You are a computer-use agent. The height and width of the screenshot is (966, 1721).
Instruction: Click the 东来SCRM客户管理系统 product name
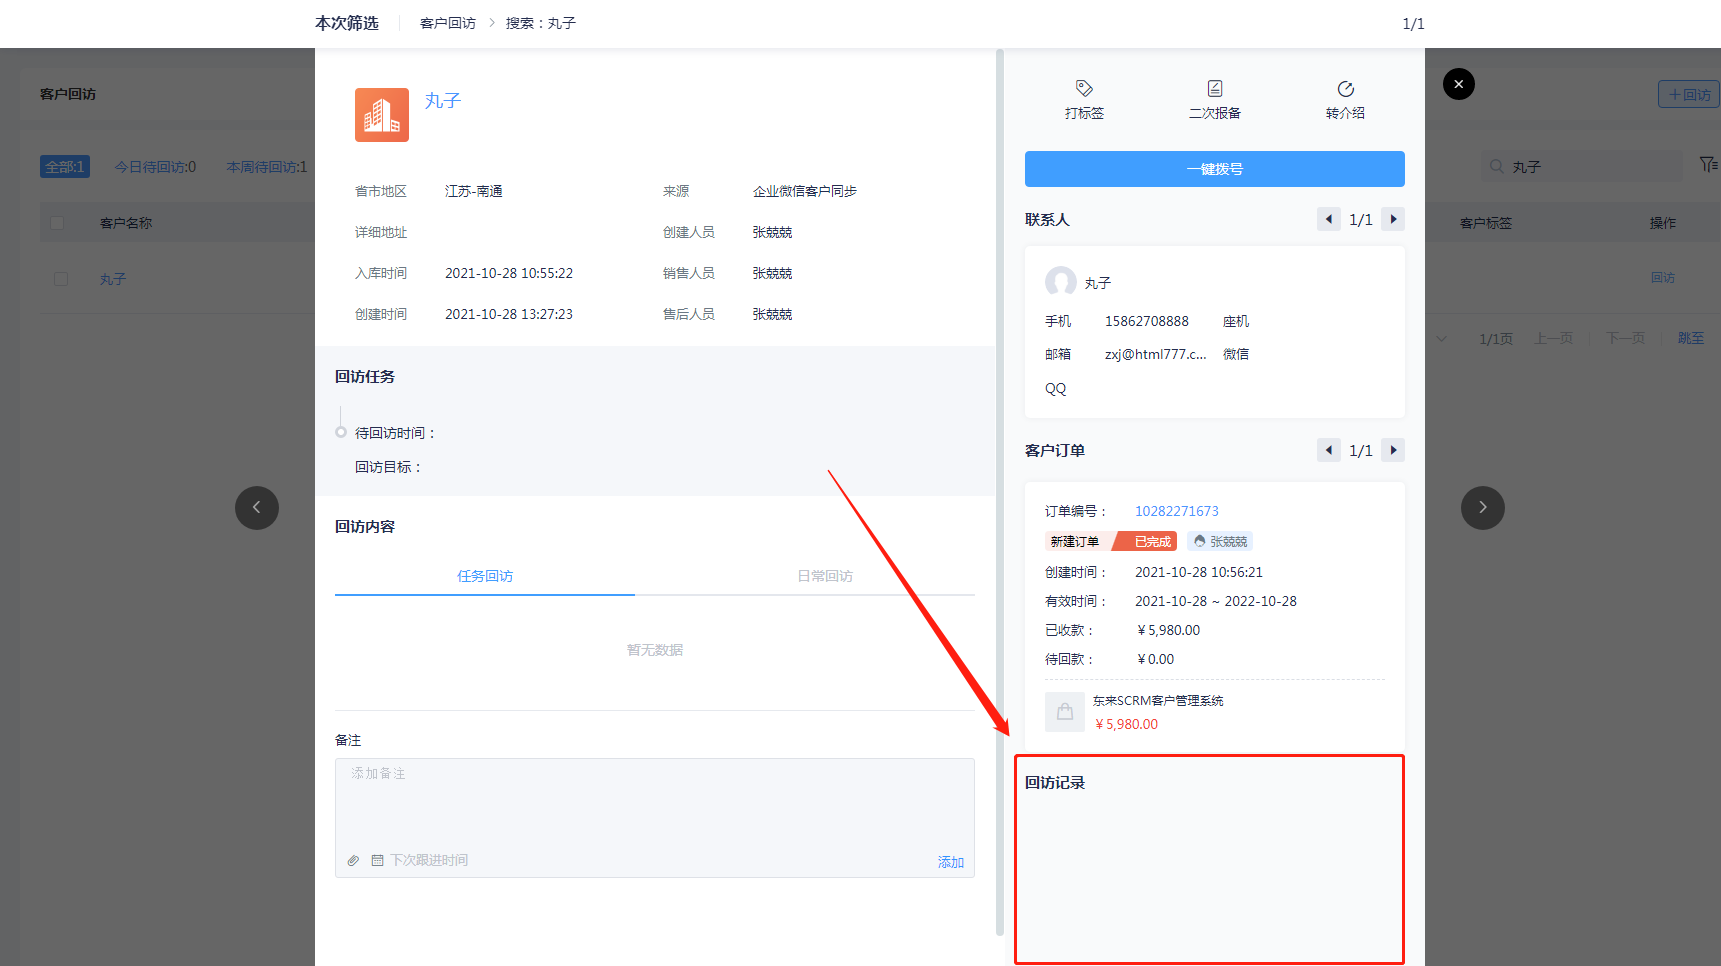pos(1158,701)
